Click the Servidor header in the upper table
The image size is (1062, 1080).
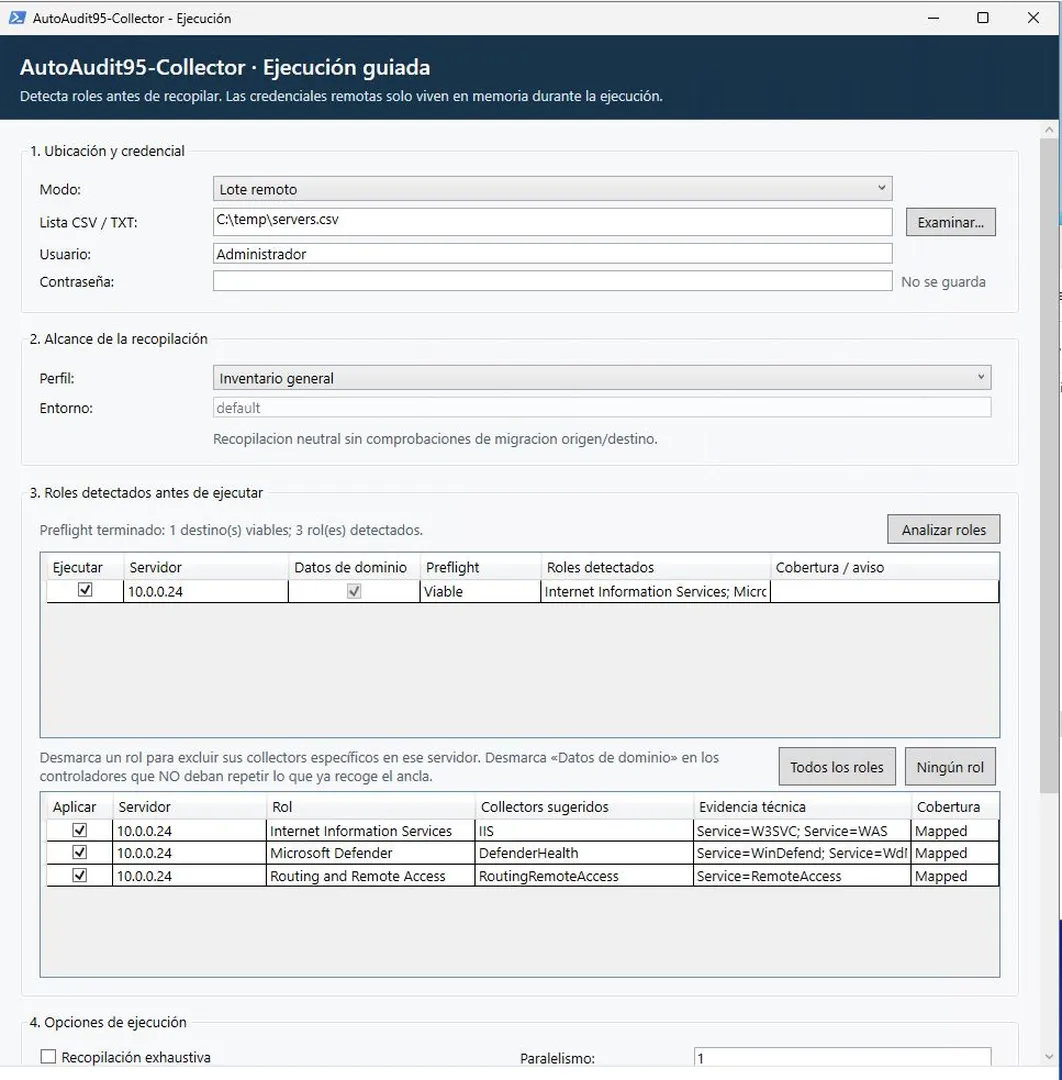tap(206, 568)
